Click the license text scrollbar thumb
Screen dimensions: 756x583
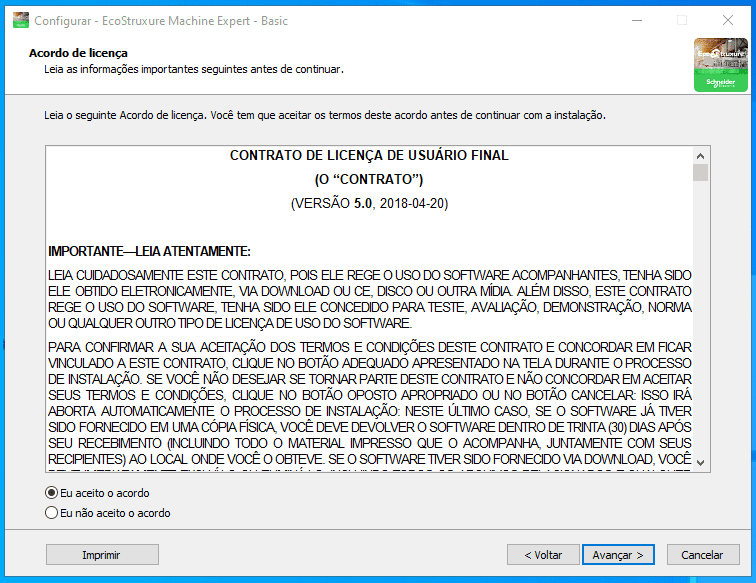[x=701, y=173]
